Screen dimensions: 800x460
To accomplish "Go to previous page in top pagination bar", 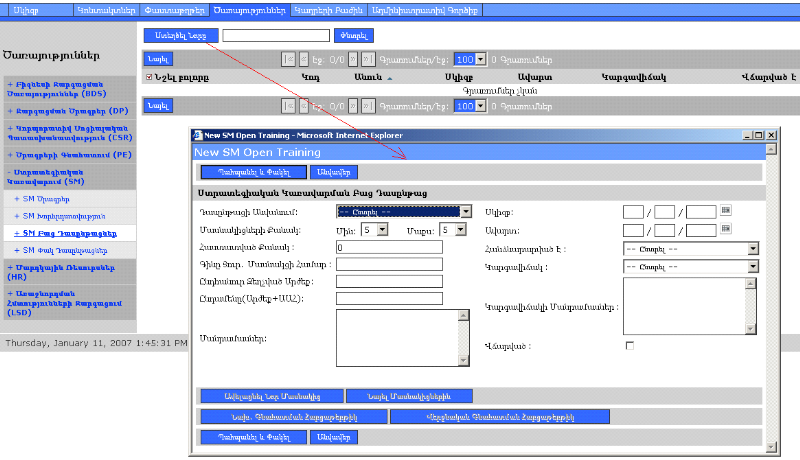I will pyautogui.click(x=303, y=60).
